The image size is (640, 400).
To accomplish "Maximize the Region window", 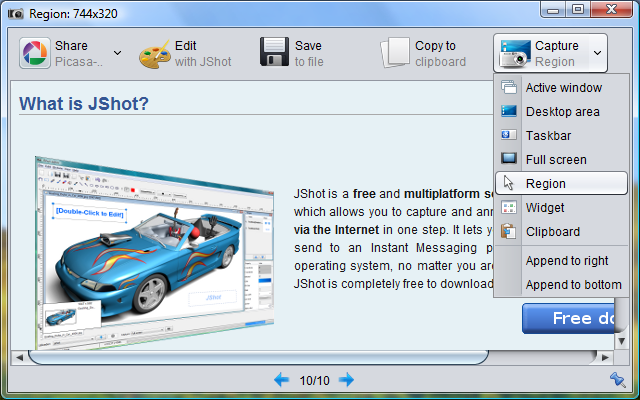I will [578, 10].
